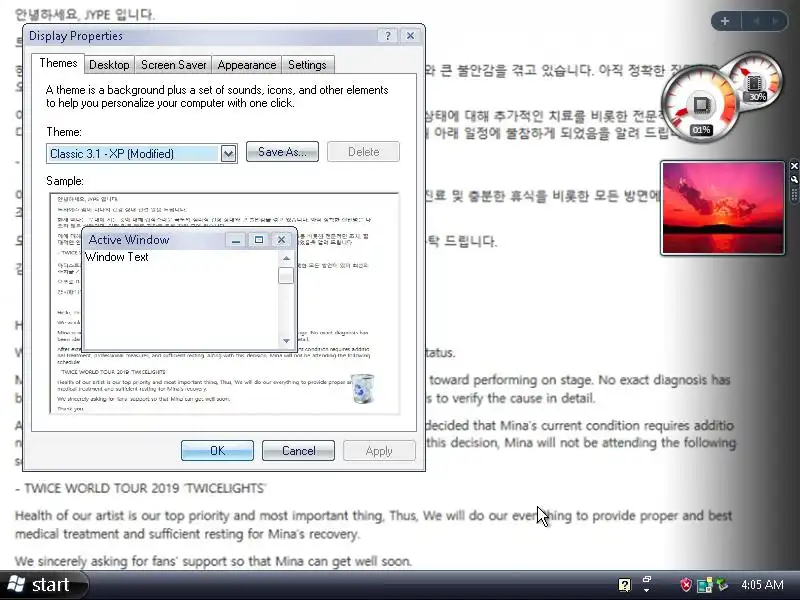The height and width of the screenshot is (600, 800).
Task: Click the taskbar clock 4:05 AM
Action: (x=762, y=585)
